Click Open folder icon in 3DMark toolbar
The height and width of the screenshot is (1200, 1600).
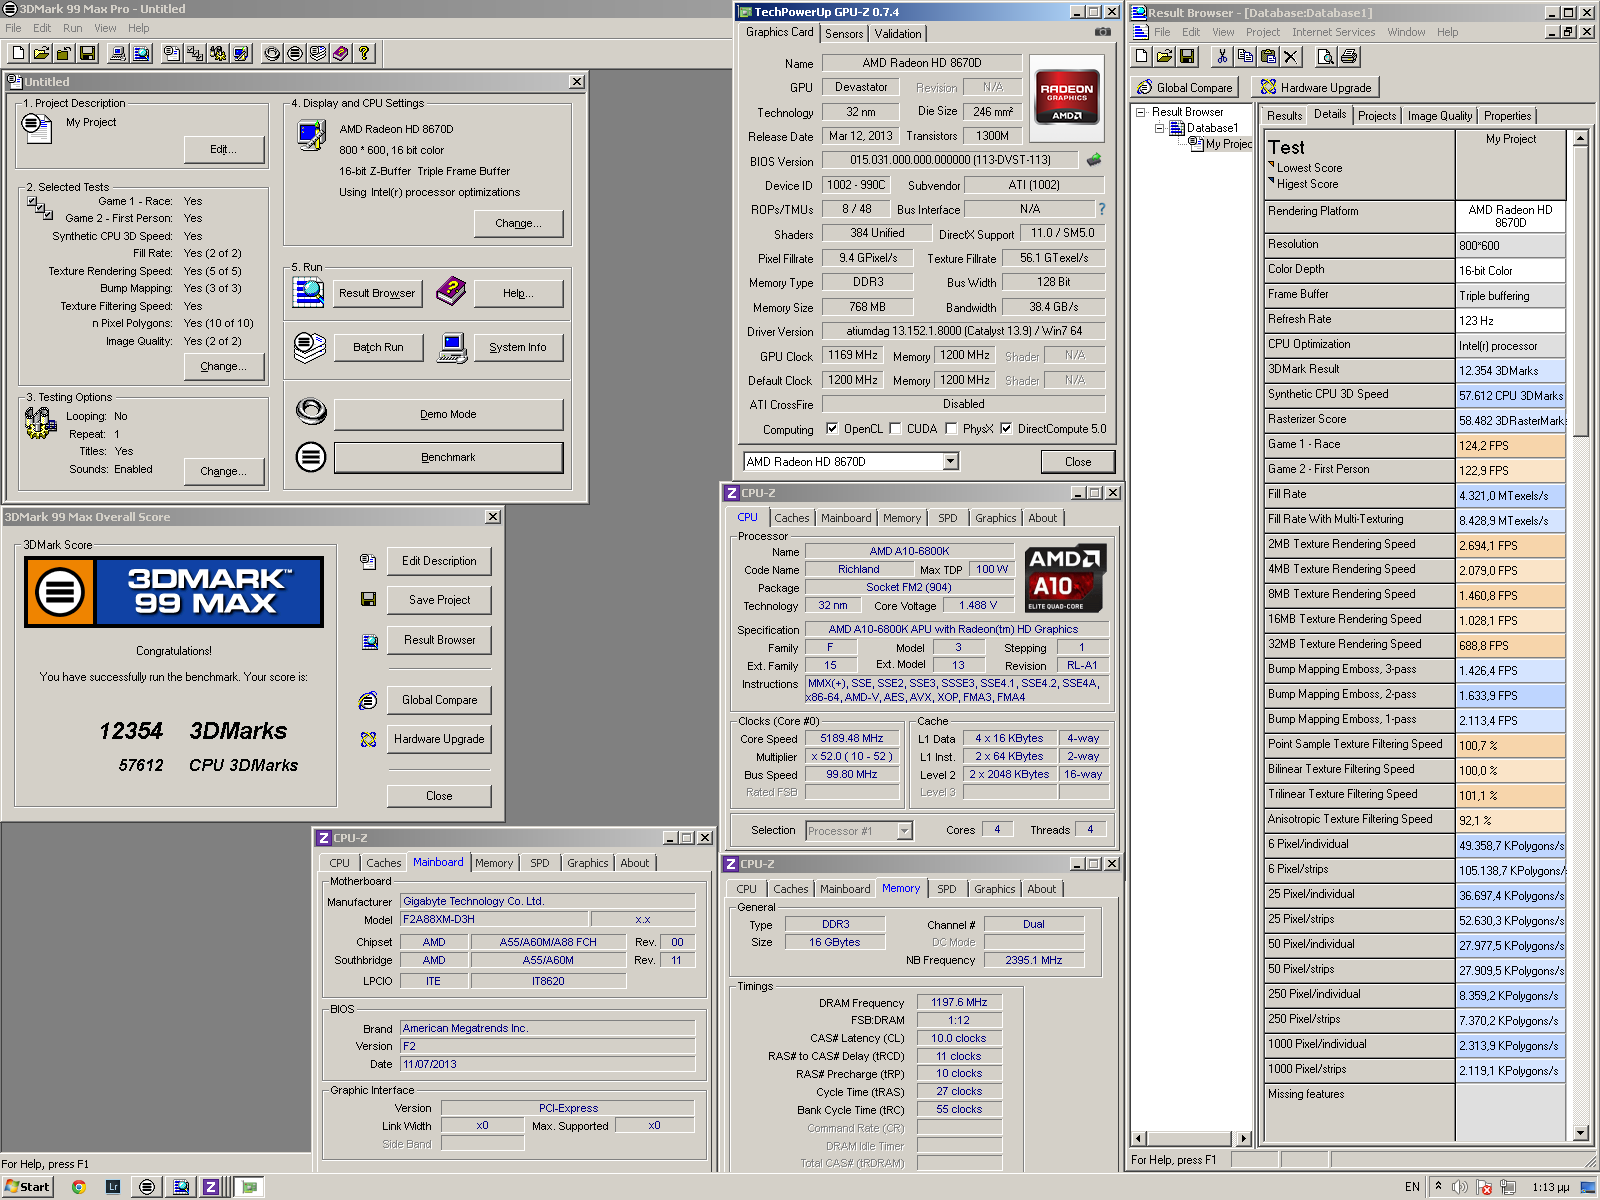[42, 53]
